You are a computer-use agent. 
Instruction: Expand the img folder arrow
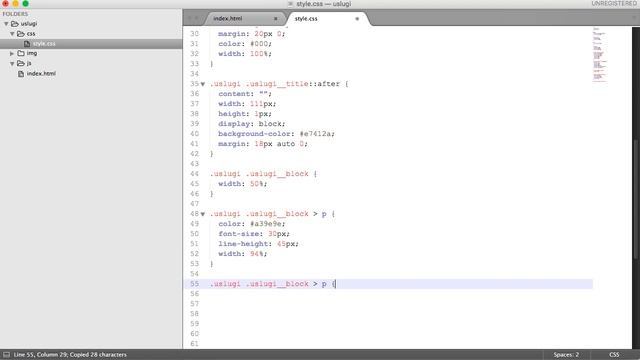12,53
